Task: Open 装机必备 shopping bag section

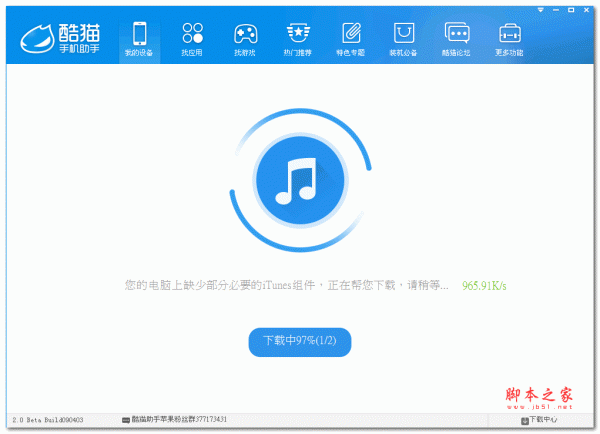Action: click(403, 39)
